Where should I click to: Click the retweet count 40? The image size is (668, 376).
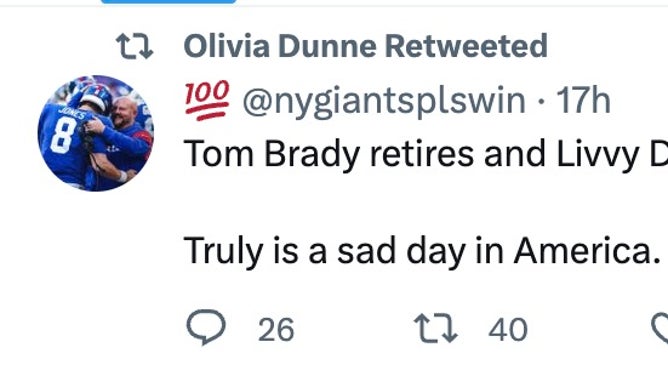click(x=508, y=329)
